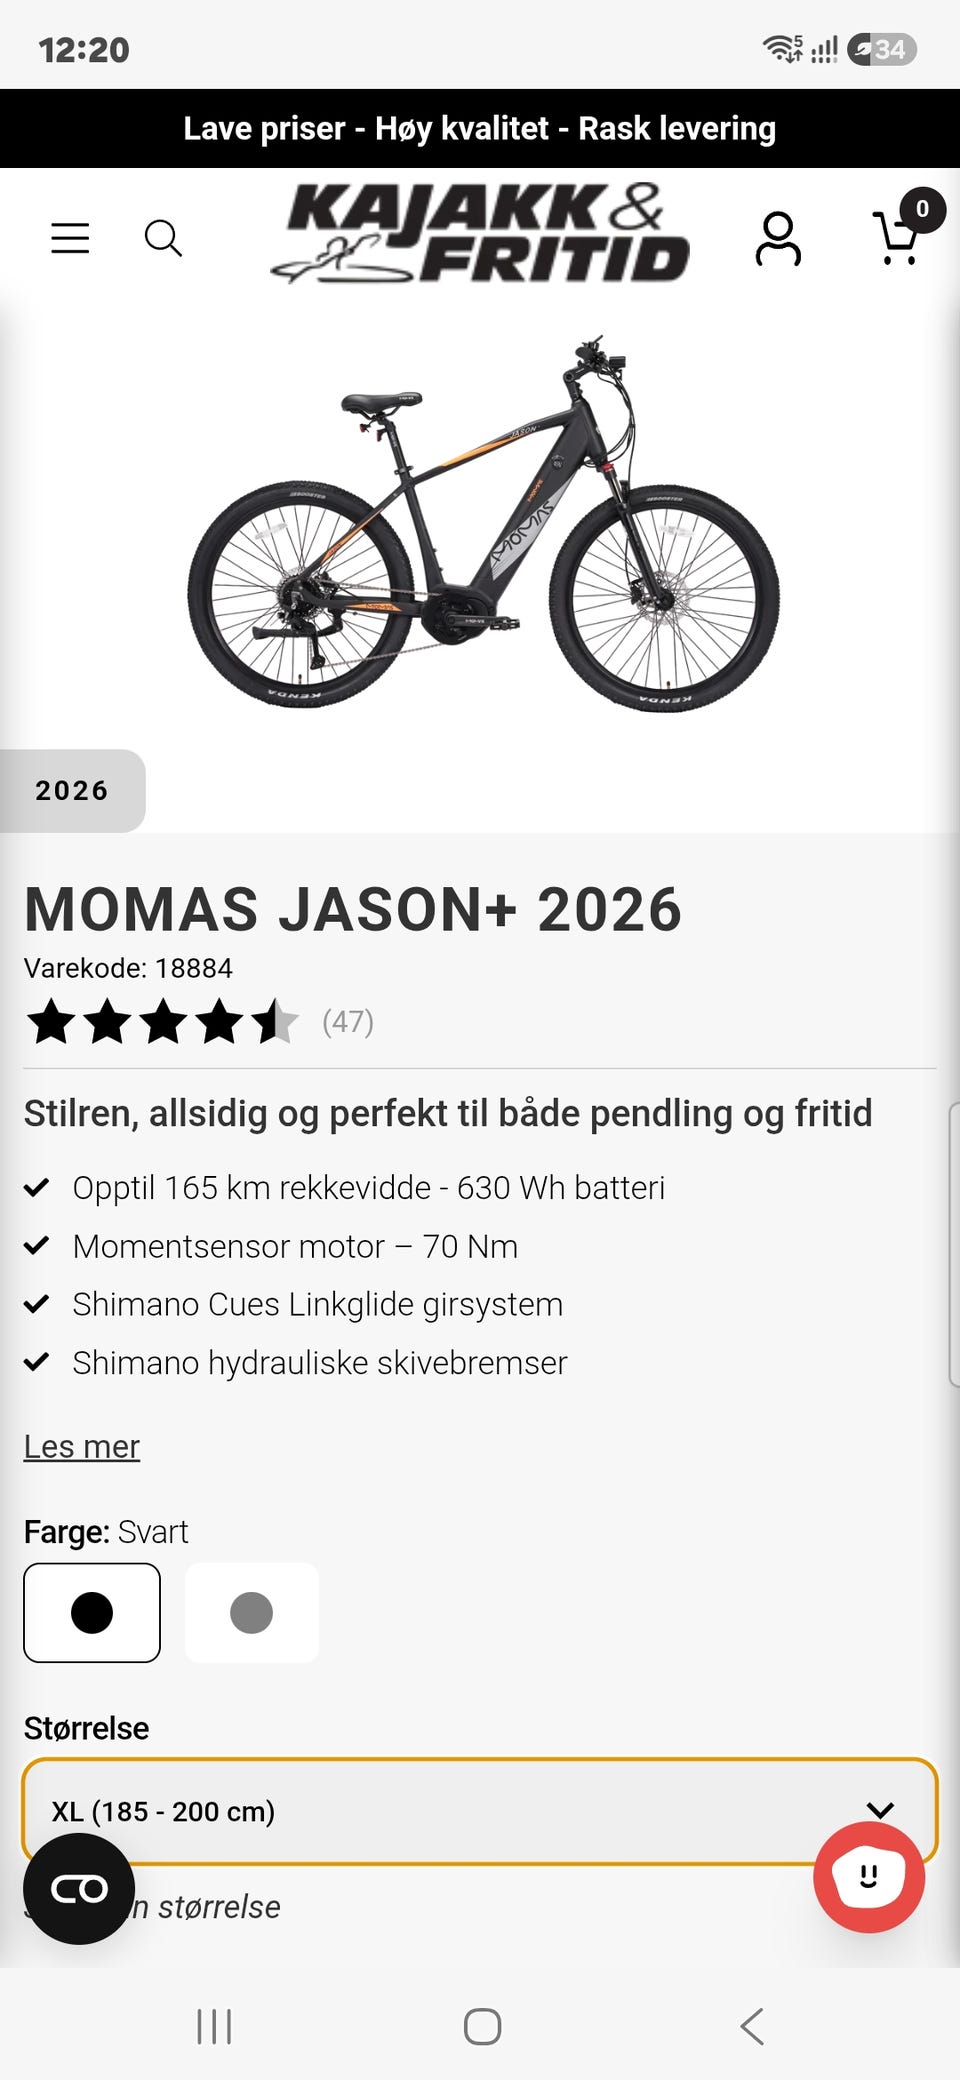
Task: Tap the 2026 model year badge
Action: pyautogui.click(x=72, y=791)
